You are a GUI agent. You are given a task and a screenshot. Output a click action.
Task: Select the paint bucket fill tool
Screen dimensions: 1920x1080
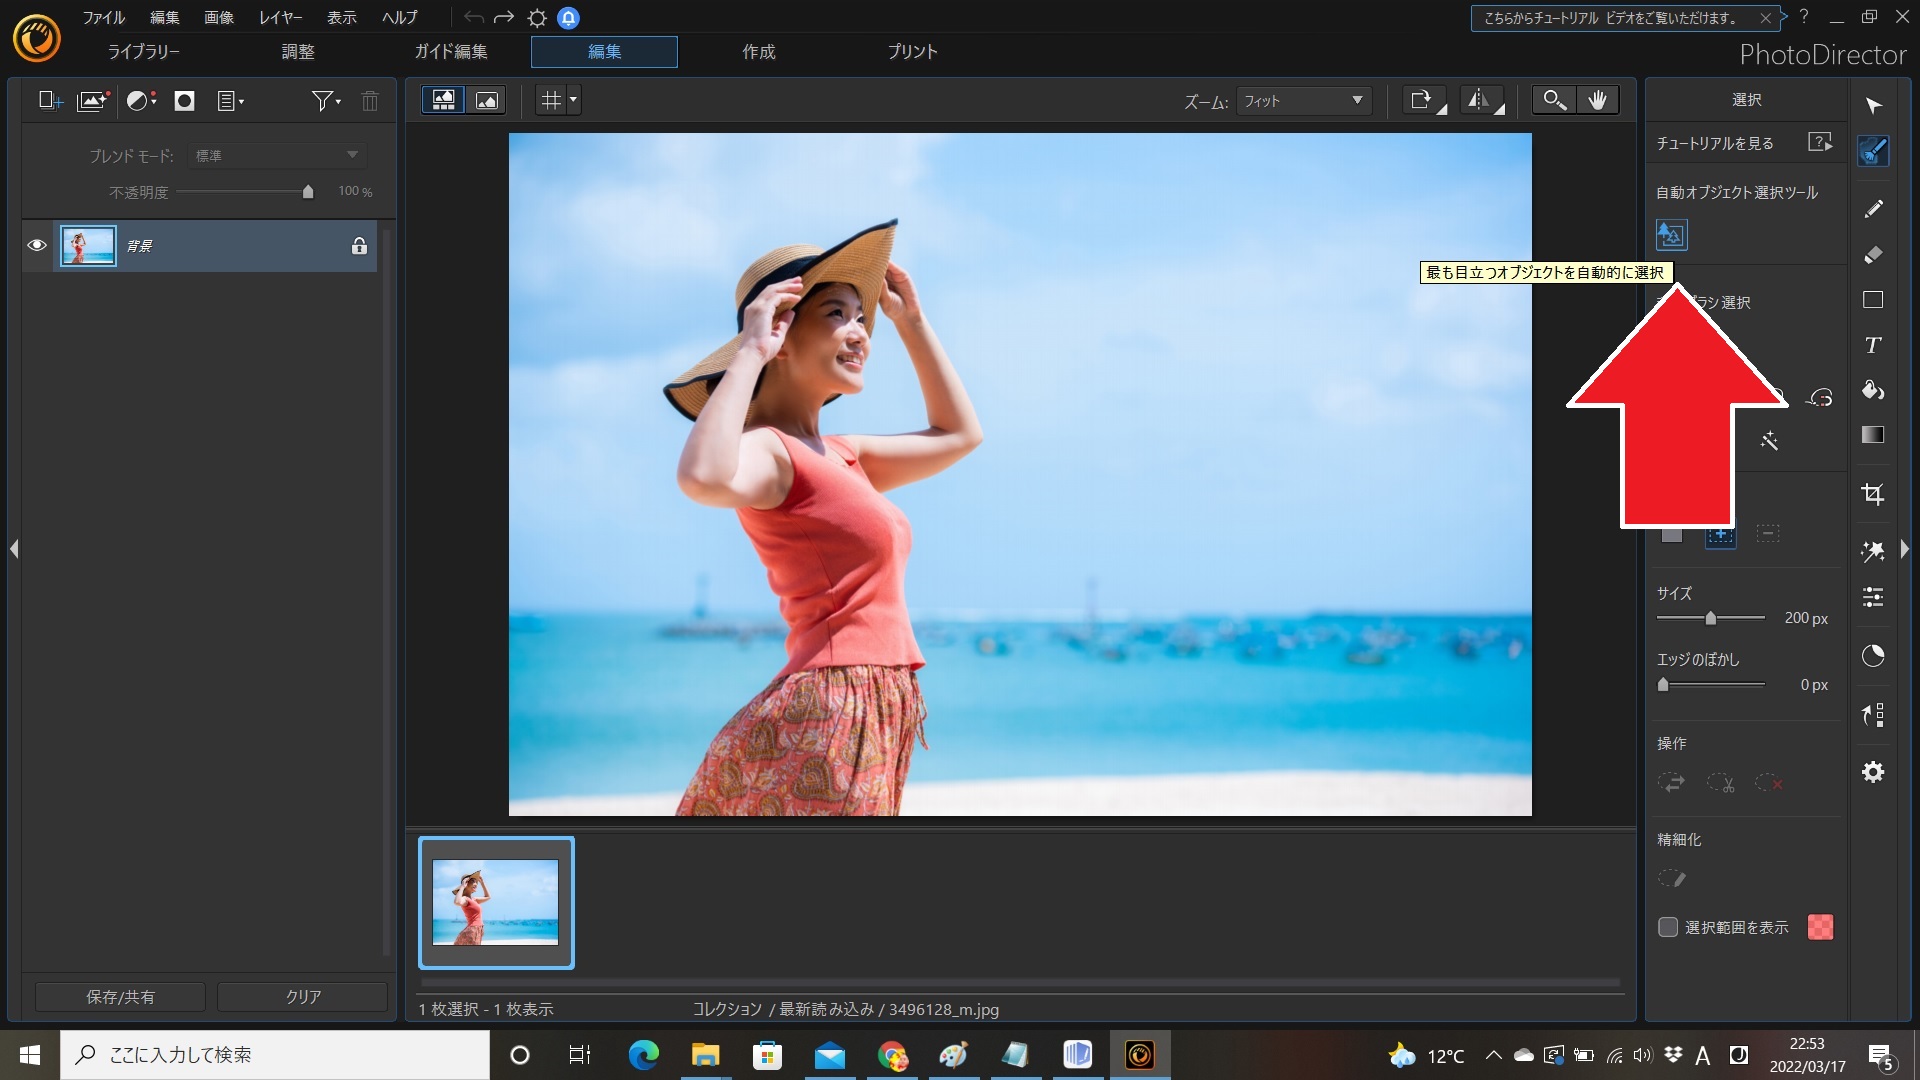tap(1873, 390)
